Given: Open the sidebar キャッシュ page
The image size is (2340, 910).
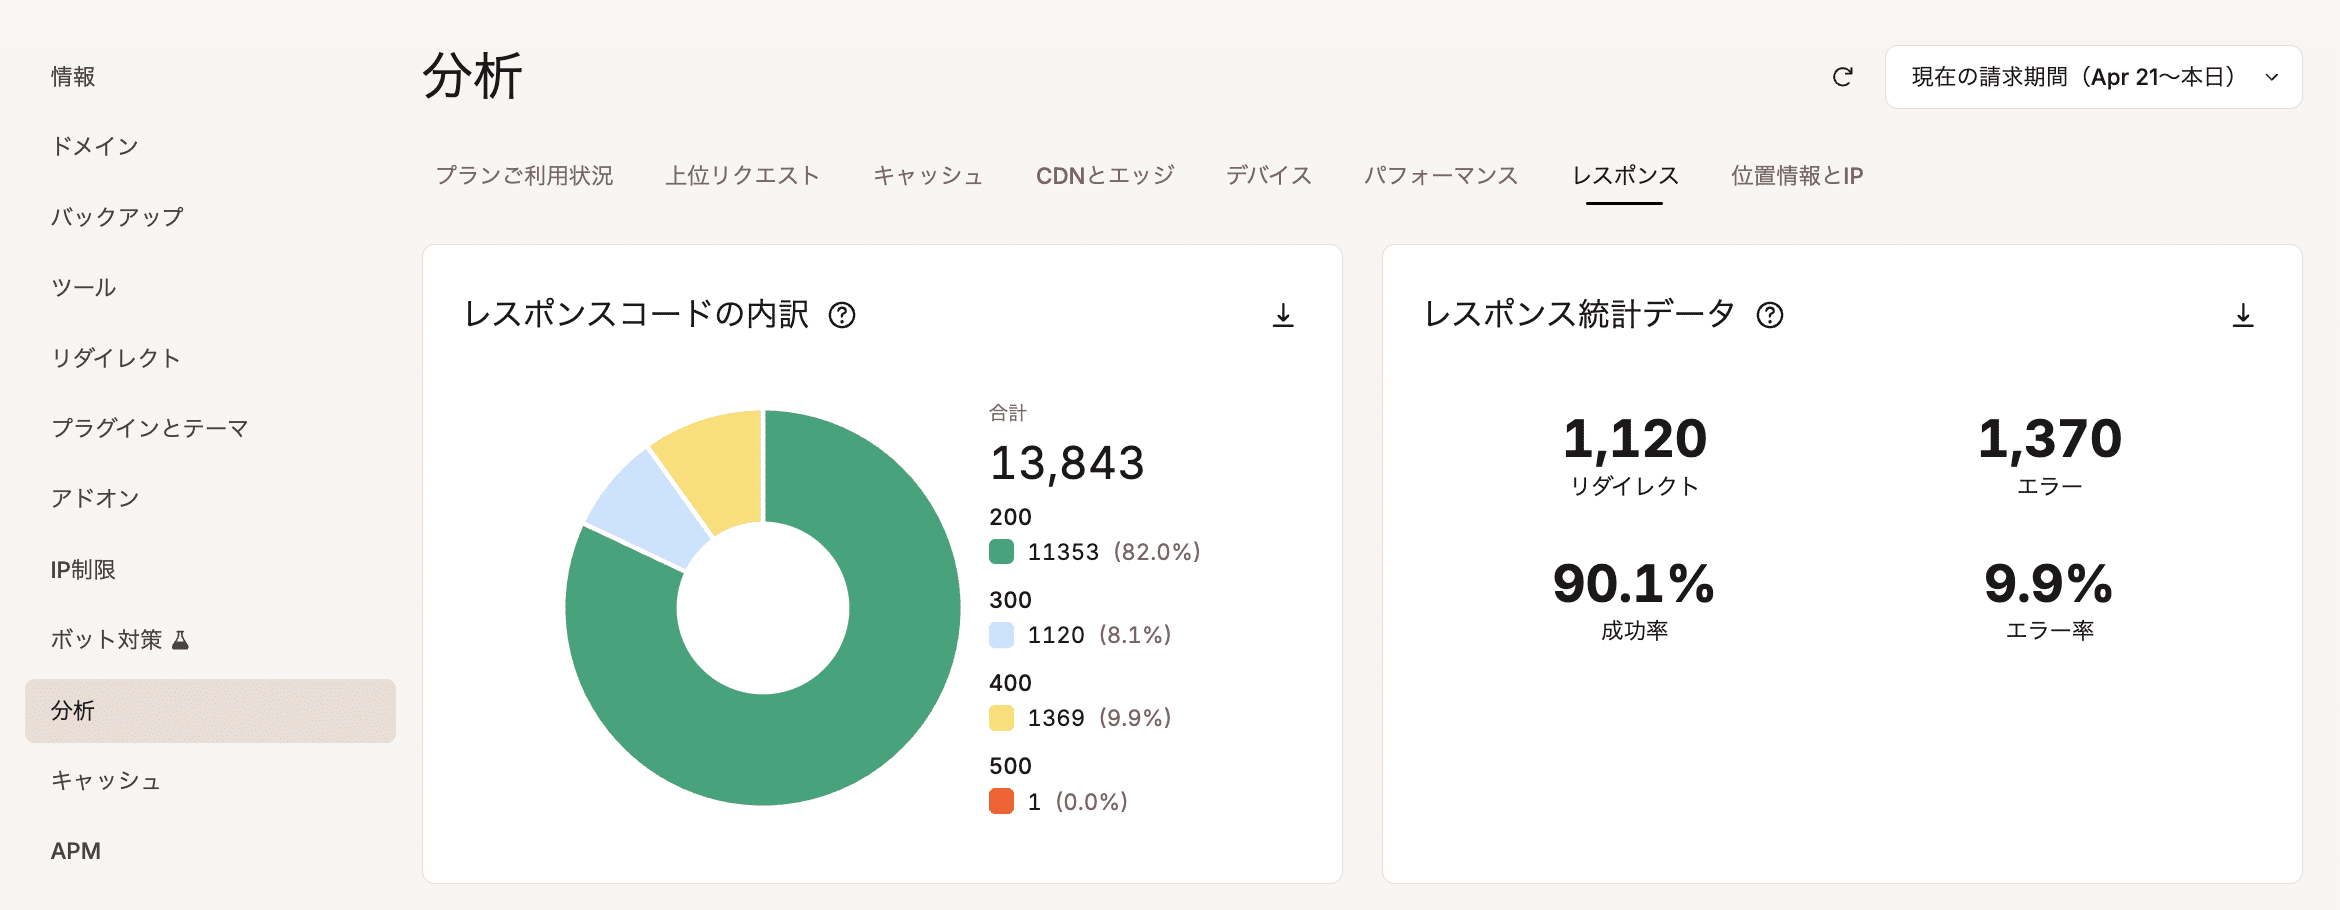Looking at the screenshot, I should click(x=106, y=781).
